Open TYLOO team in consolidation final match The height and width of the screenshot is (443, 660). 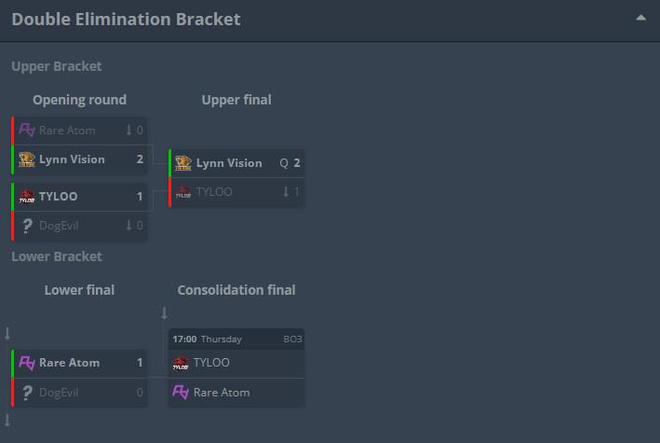236,363
